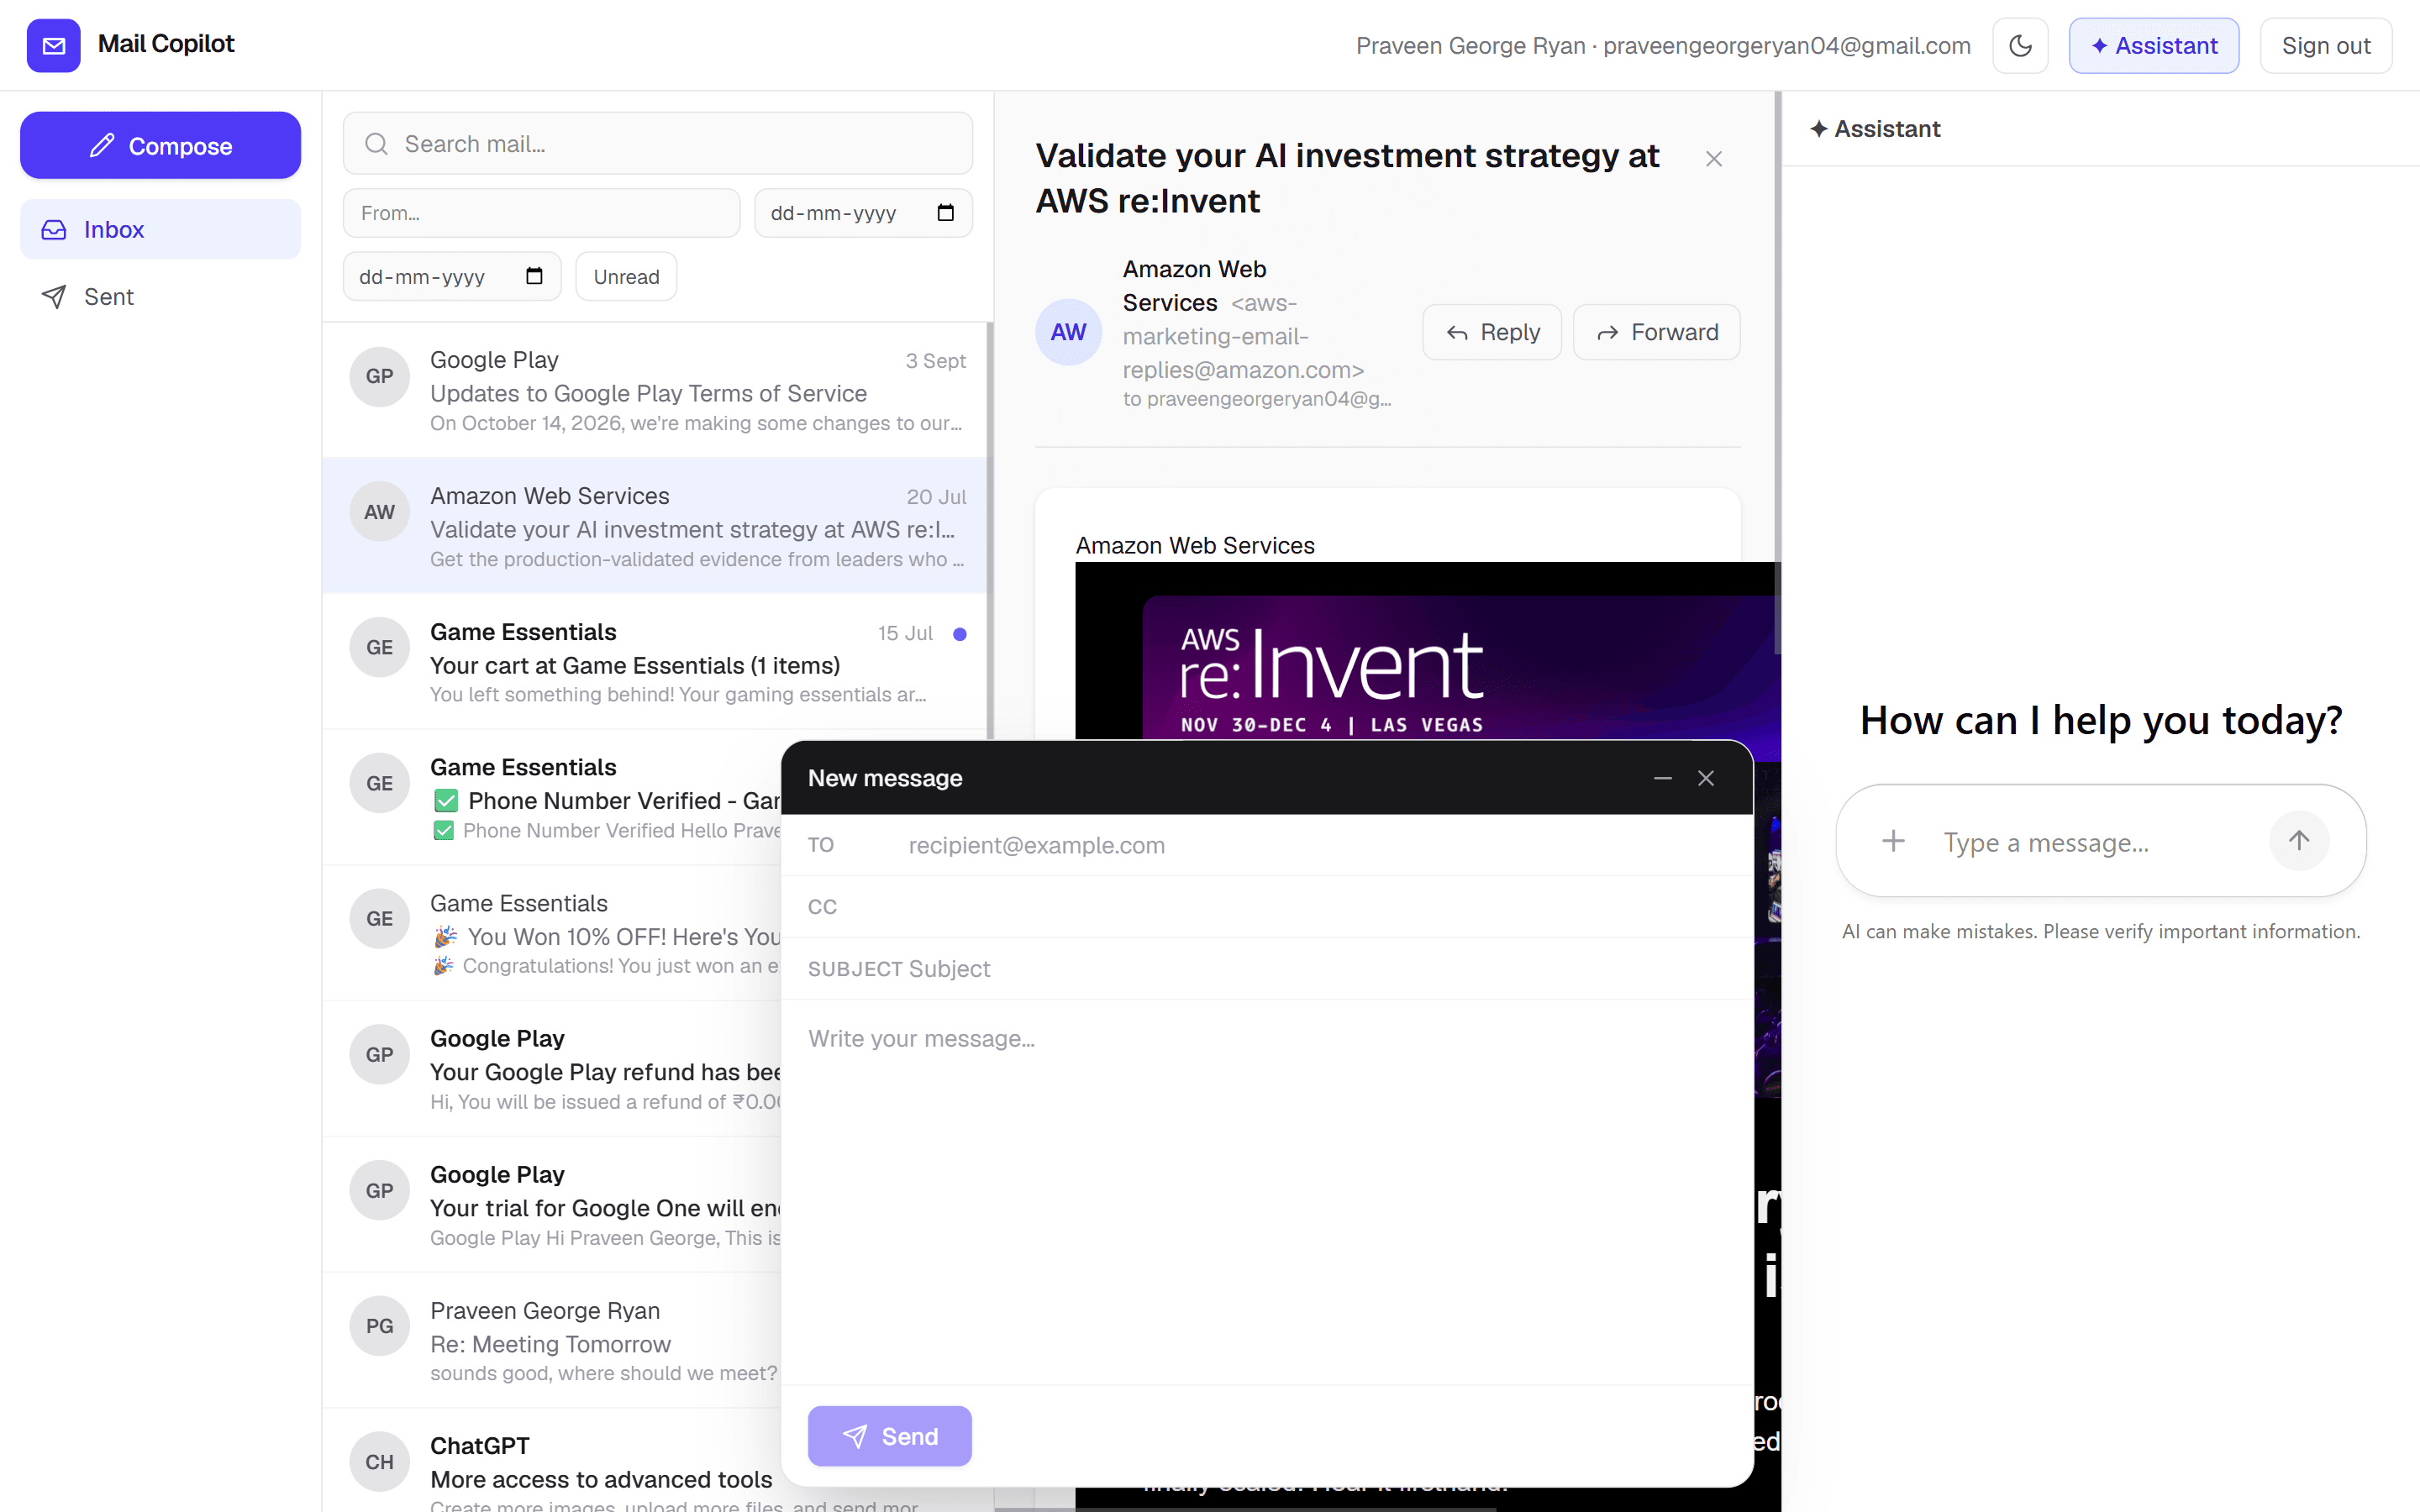Viewport: 2420px width, 1512px height.
Task: Click the email reading pane scrollbar
Action: pyautogui.click(x=1777, y=372)
